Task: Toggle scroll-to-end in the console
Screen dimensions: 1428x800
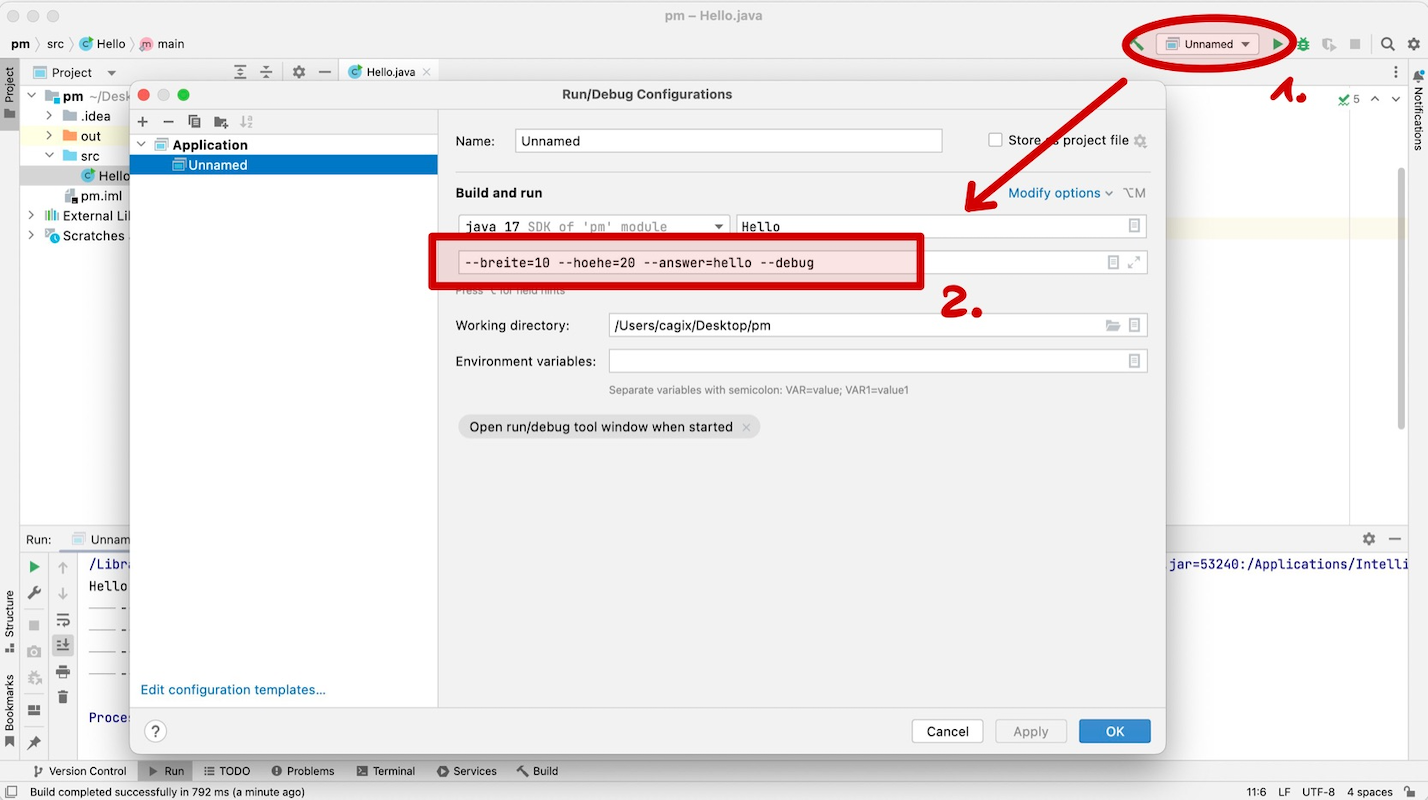Action: (x=62, y=645)
